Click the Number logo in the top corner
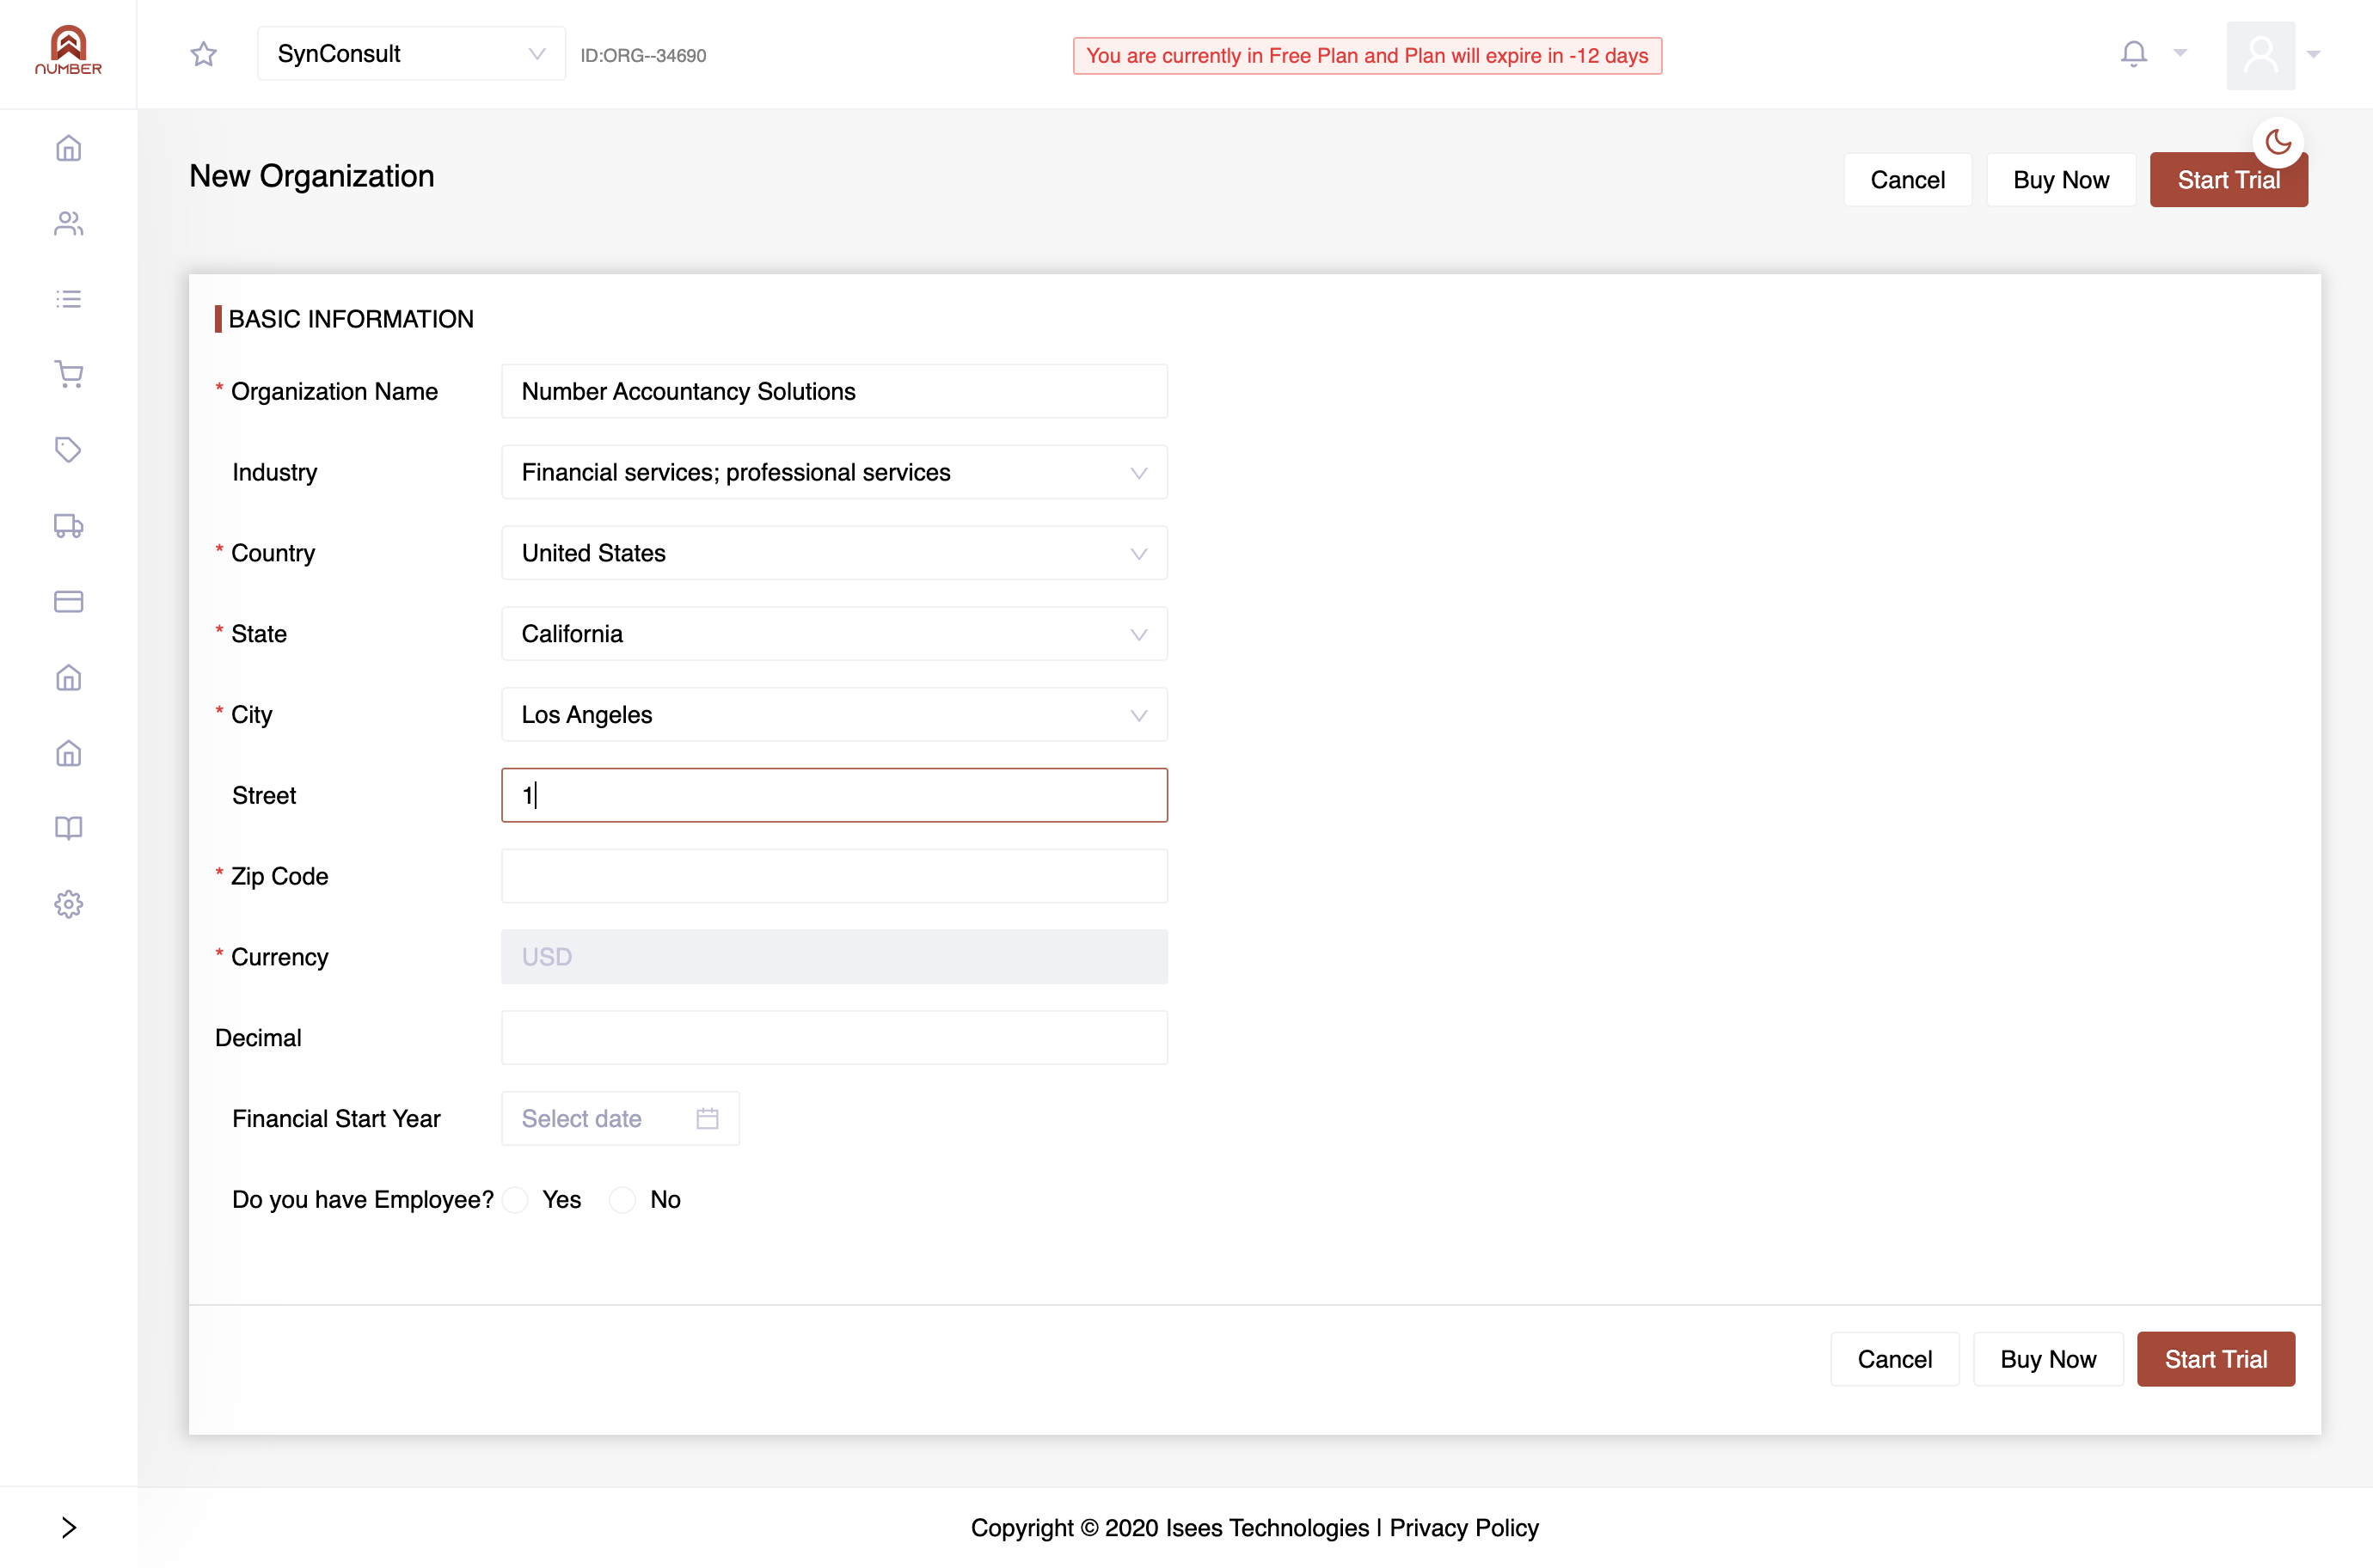Viewport: 2373px width, 1568px height. pyautogui.click(x=68, y=50)
